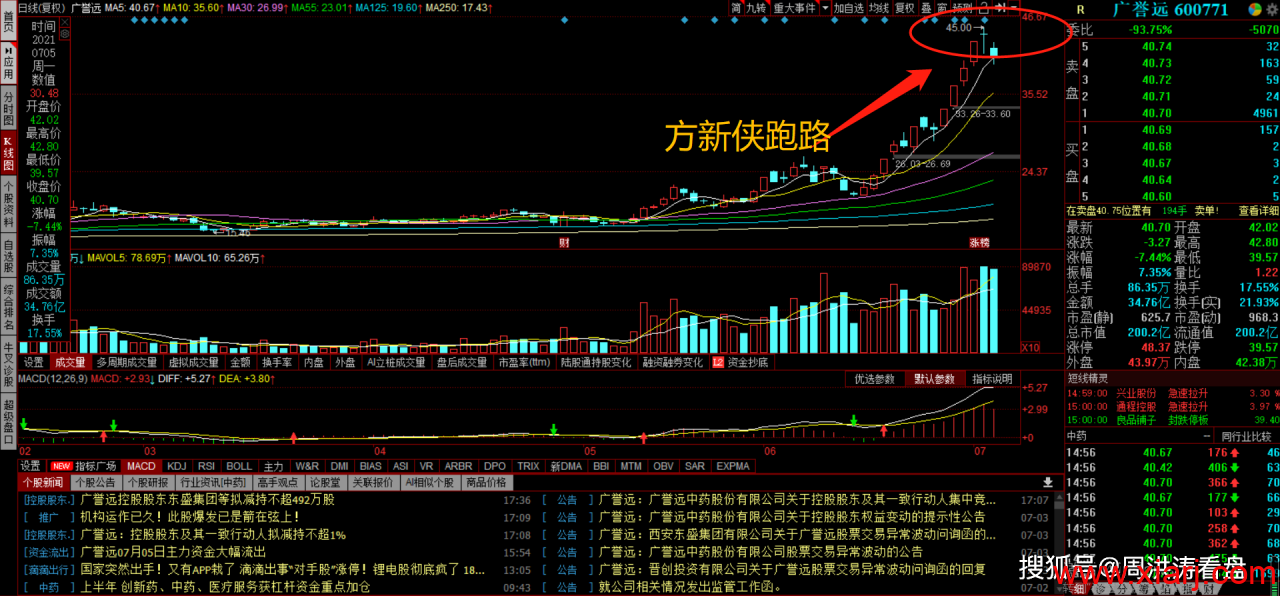This screenshot has height=596, width=1280.
Task: Open 指标说明 for MACD
Action: pyautogui.click(x=992, y=379)
